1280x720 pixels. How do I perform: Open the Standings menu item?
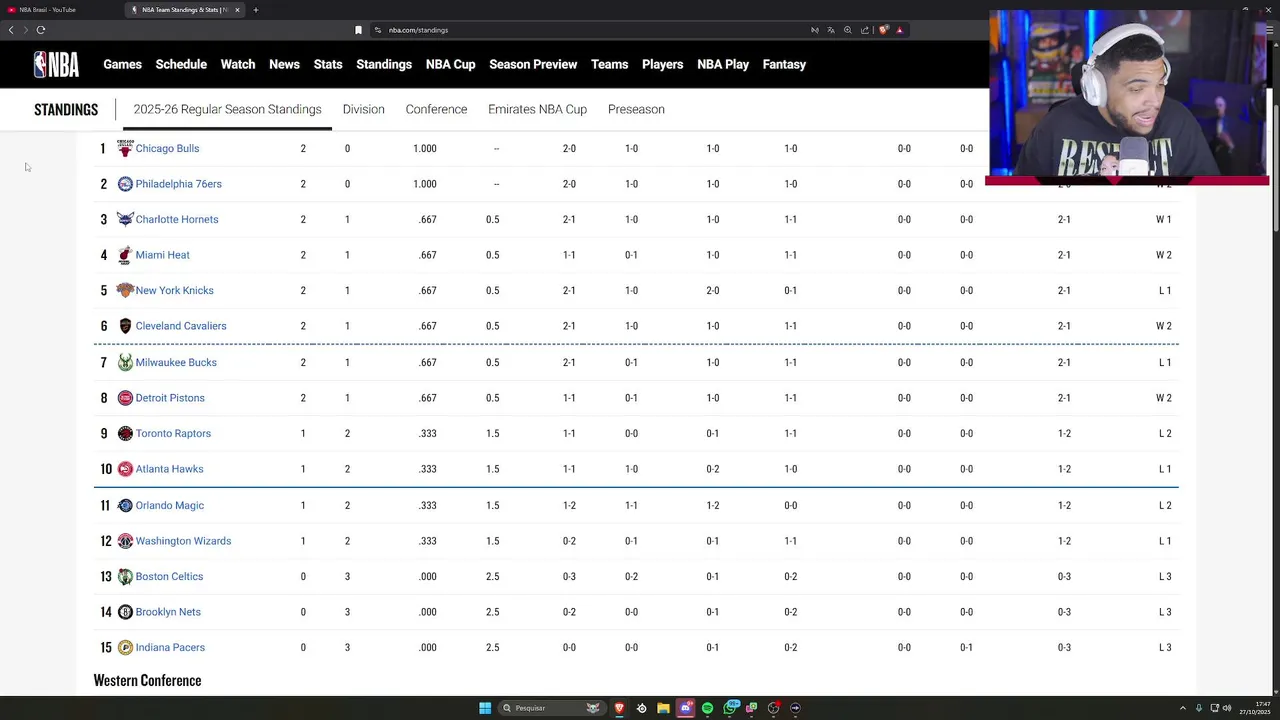[x=384, y=64]
